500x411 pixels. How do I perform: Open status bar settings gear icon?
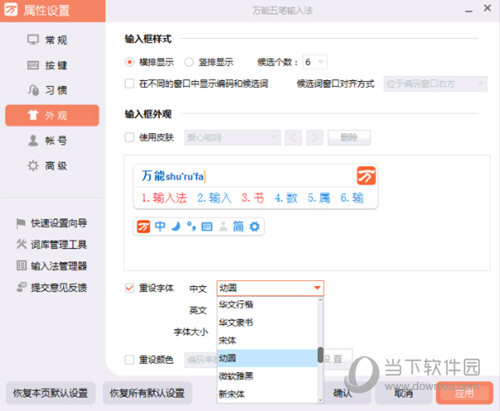point(255,227)
